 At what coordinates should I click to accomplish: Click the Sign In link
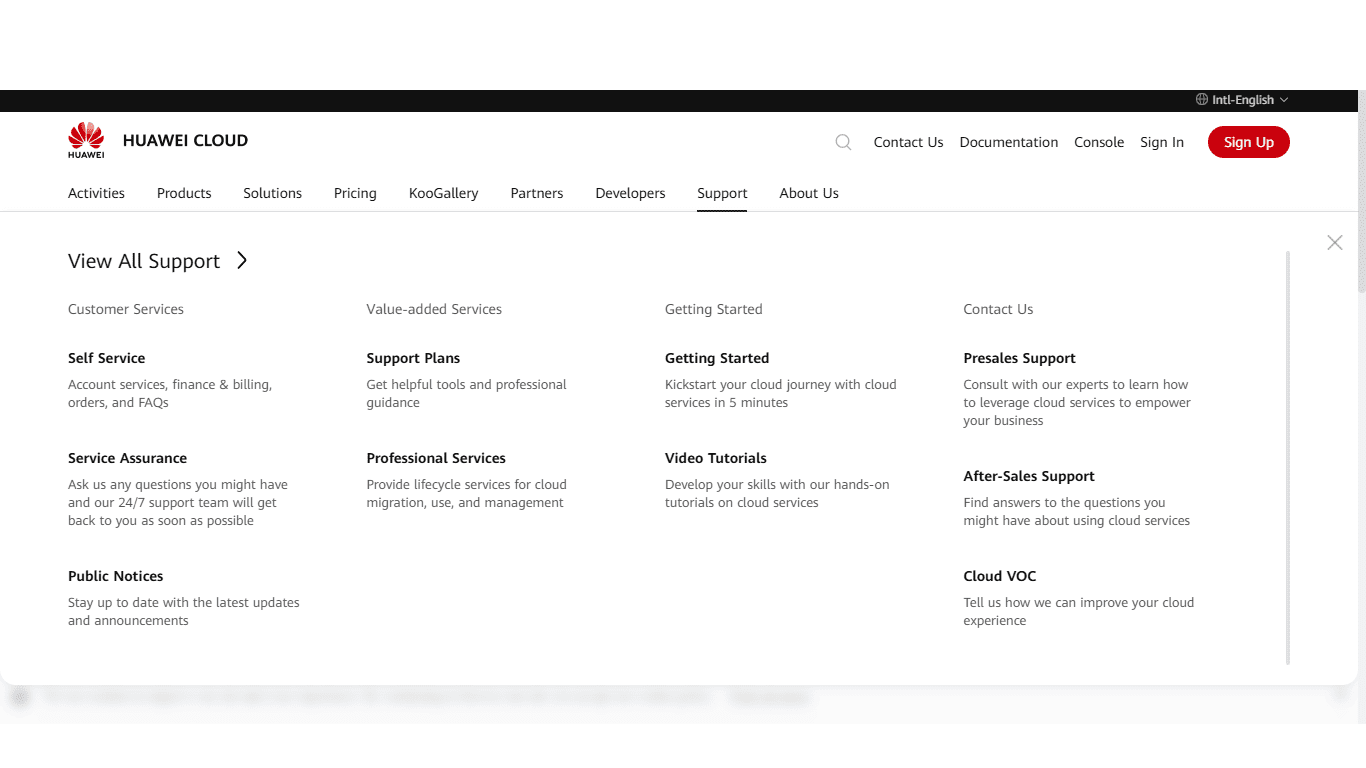[x=1162, y=142]
